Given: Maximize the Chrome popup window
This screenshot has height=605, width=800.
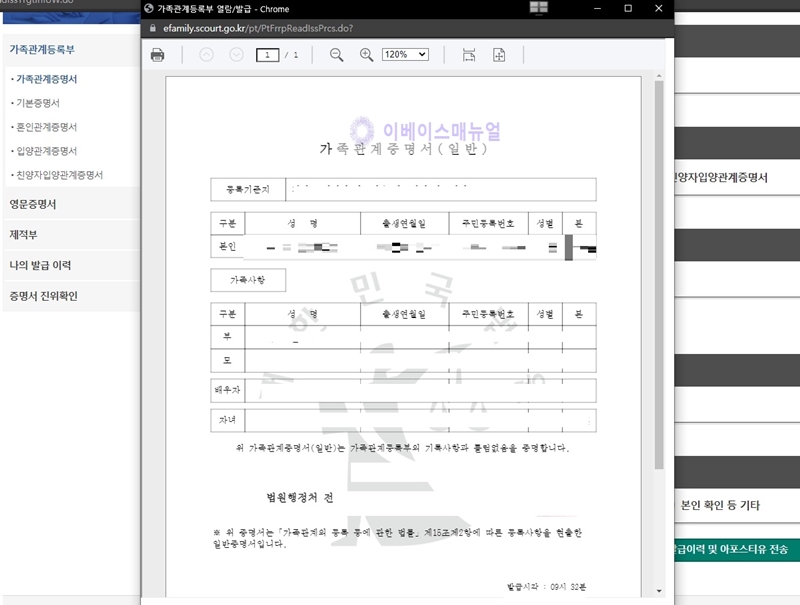Looking at the screenshot, I should point(628,9).
